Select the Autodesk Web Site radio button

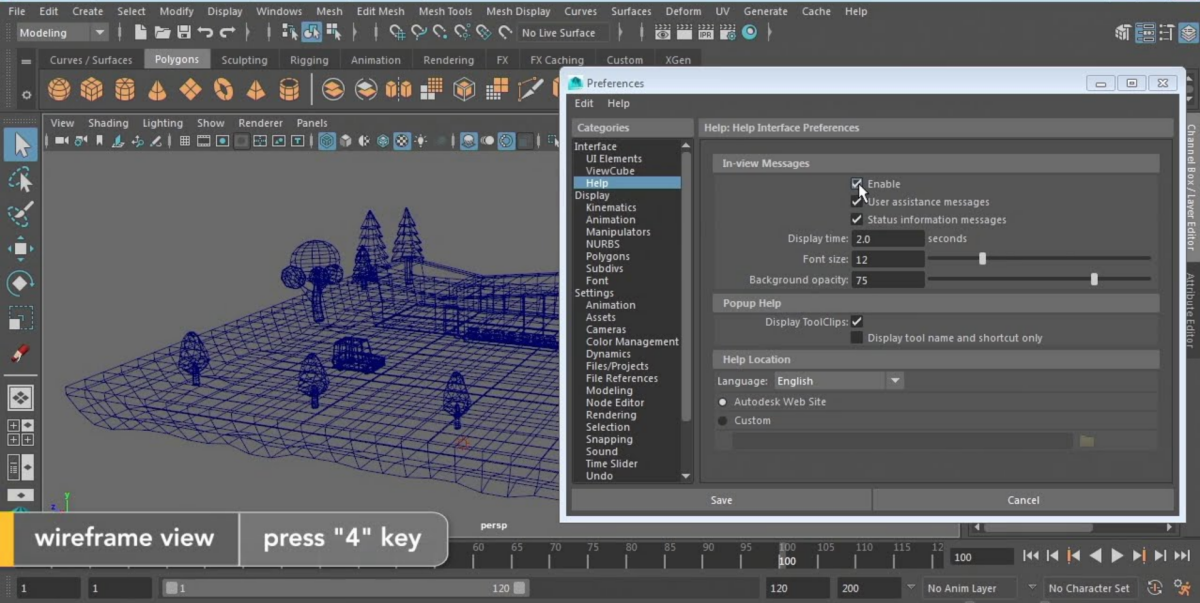click(x=723, y=402)
